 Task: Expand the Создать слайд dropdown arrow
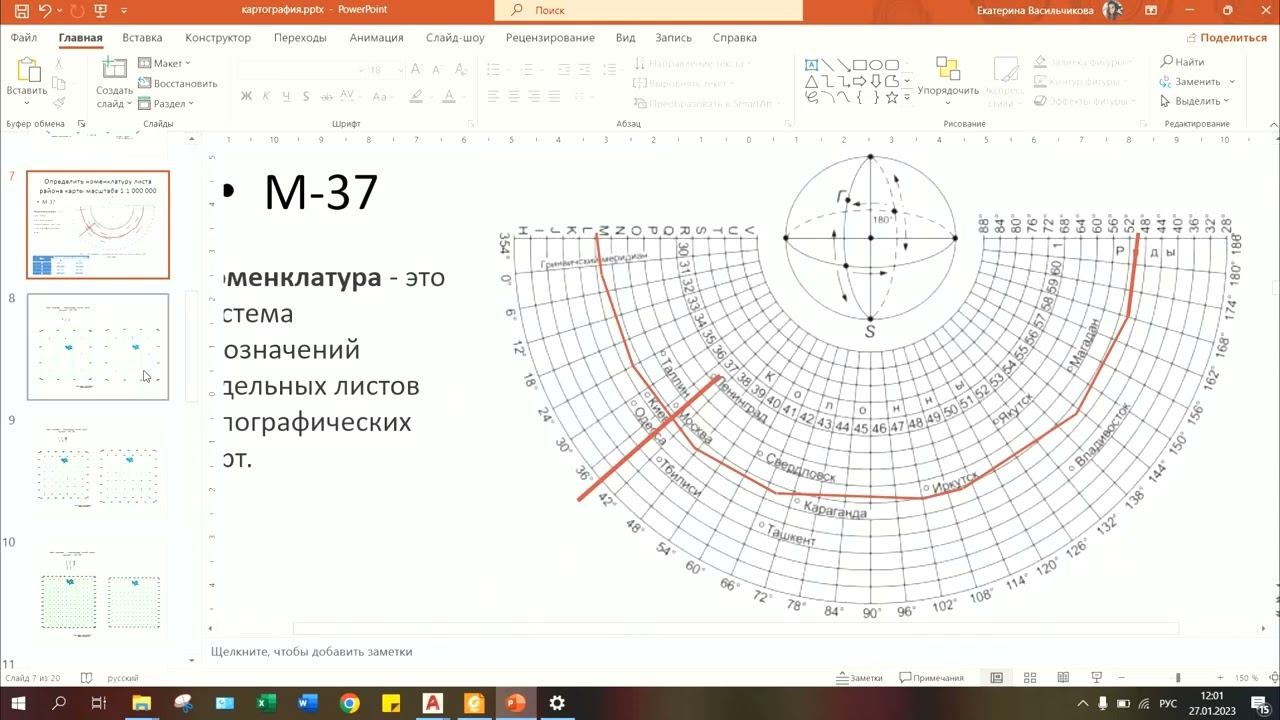(129, 103)
